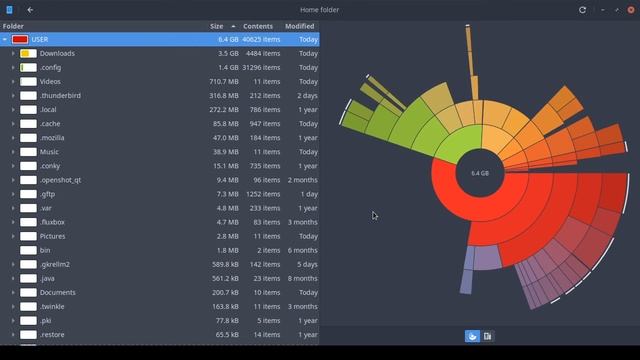Image resolution: width=640 pixels, height=360 pixels.
Task: Click .config row's usage bar
Action: coord(29,67)
